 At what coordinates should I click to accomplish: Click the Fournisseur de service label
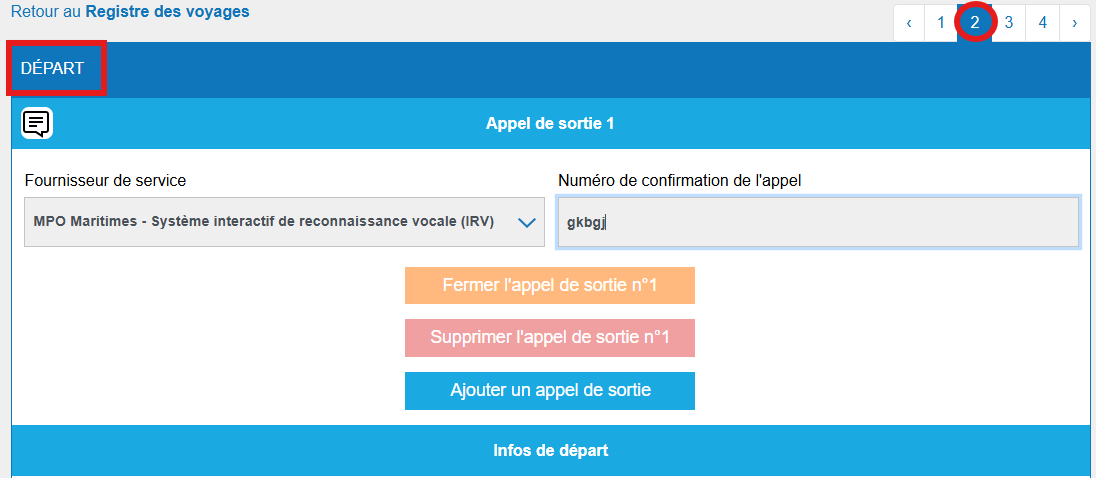click(x=105, y=181)
